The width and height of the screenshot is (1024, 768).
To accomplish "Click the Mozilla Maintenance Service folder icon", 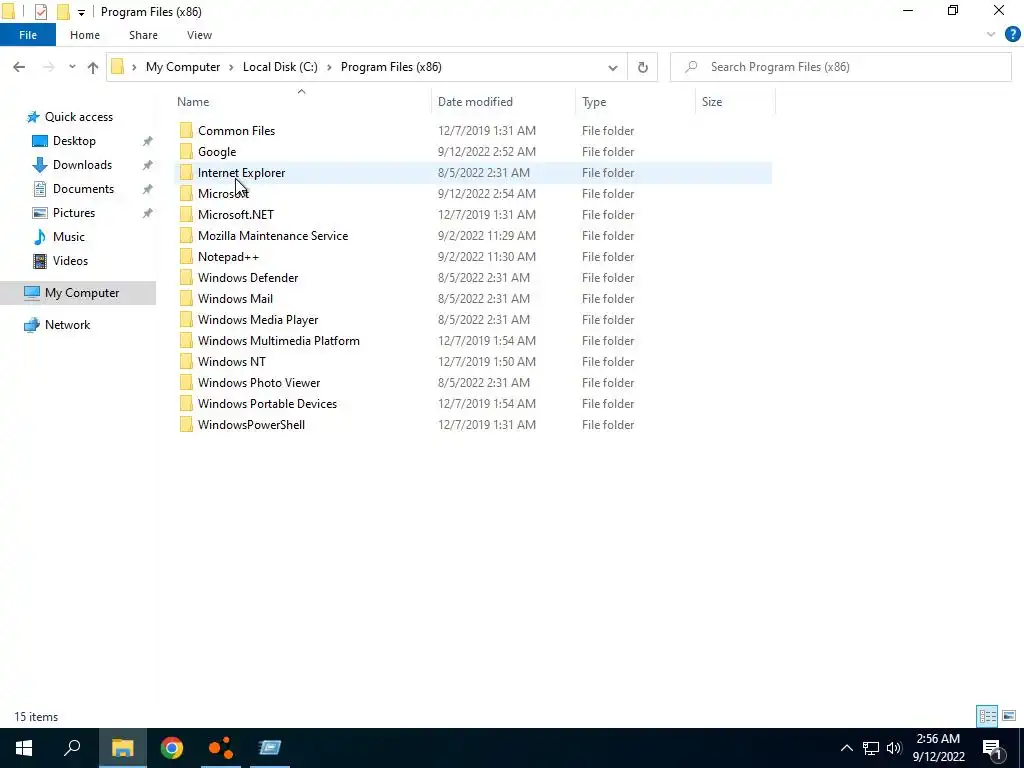I will (186, 236).
